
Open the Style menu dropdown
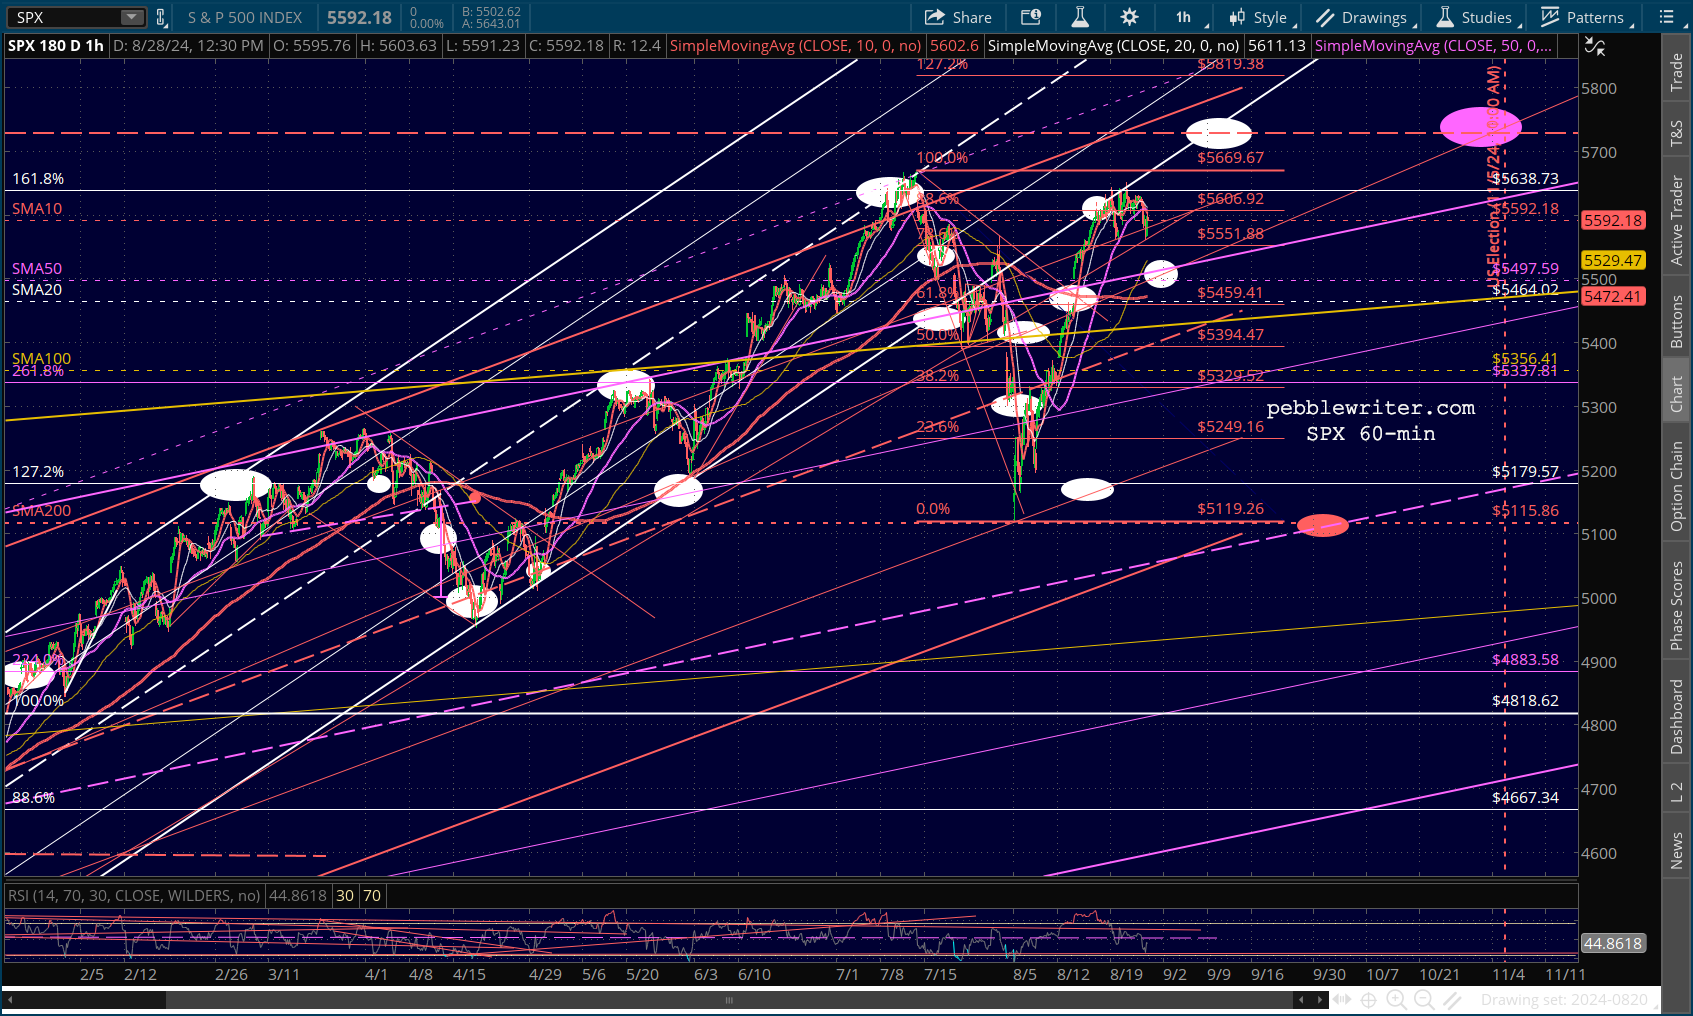1262,17
